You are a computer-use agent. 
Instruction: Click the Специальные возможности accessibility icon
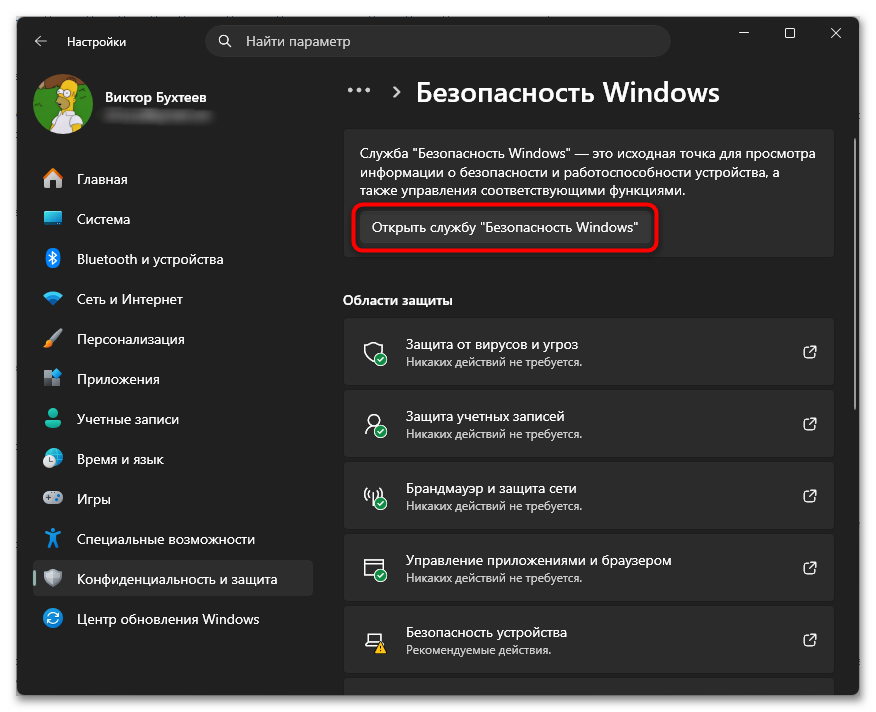[x=53, y=538]
